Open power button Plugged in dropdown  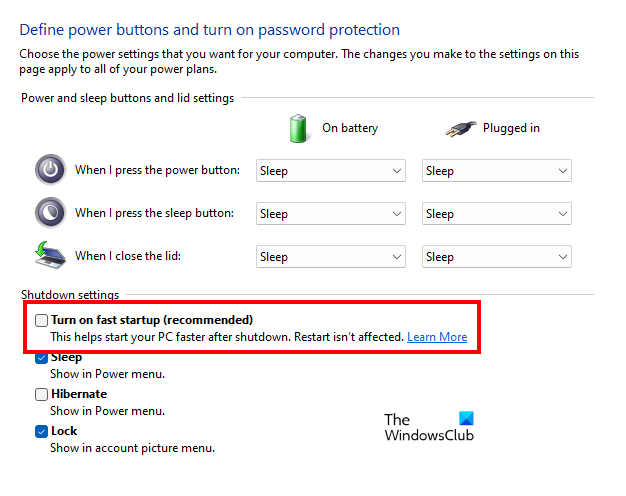[497, 171]
